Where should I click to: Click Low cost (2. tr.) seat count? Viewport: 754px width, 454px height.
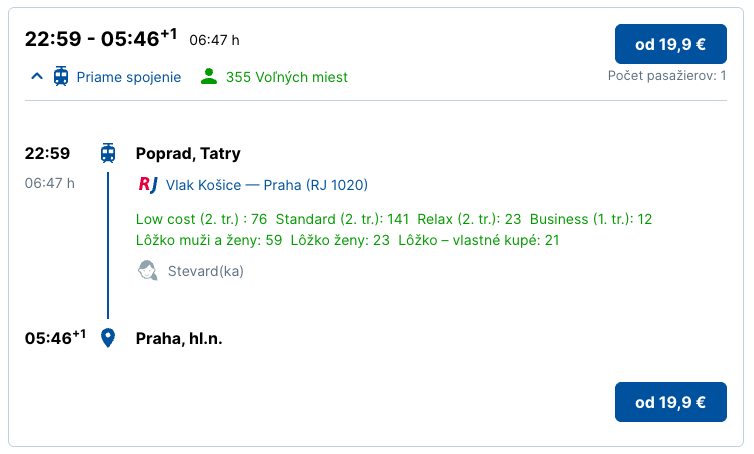201,219
